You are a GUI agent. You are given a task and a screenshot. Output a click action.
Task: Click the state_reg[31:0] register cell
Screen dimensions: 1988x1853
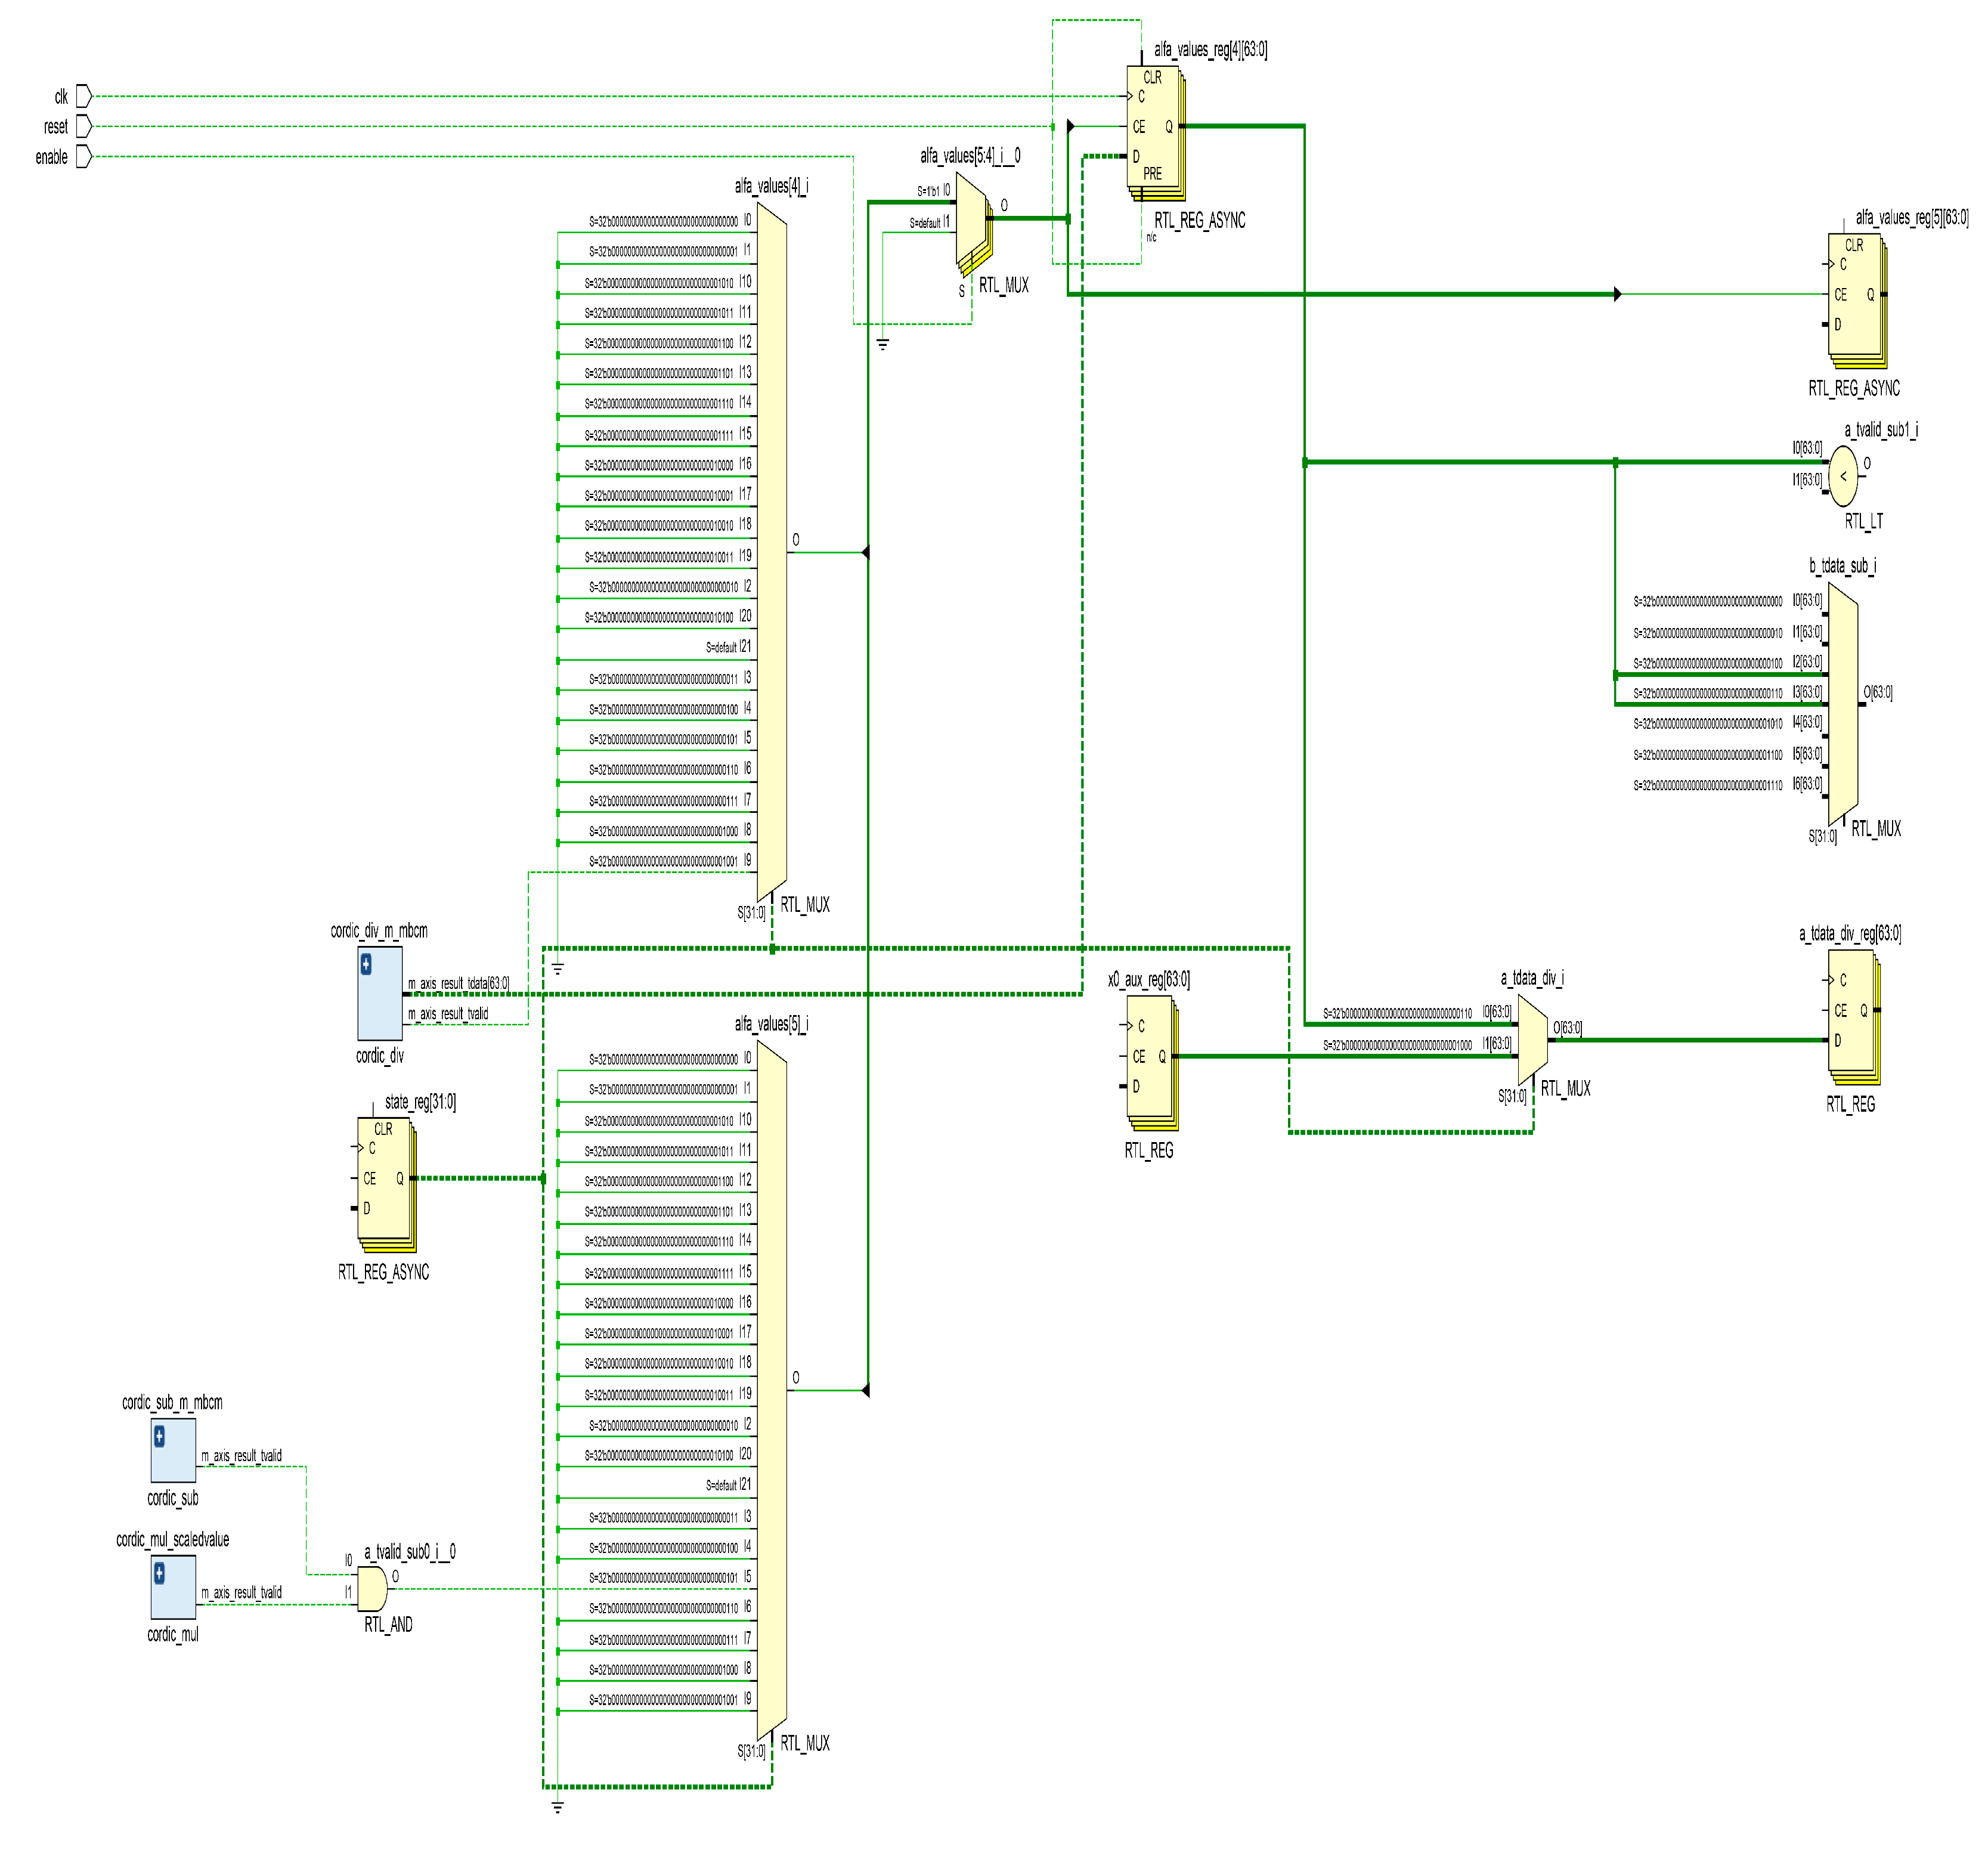click(x=383, y=1178)
